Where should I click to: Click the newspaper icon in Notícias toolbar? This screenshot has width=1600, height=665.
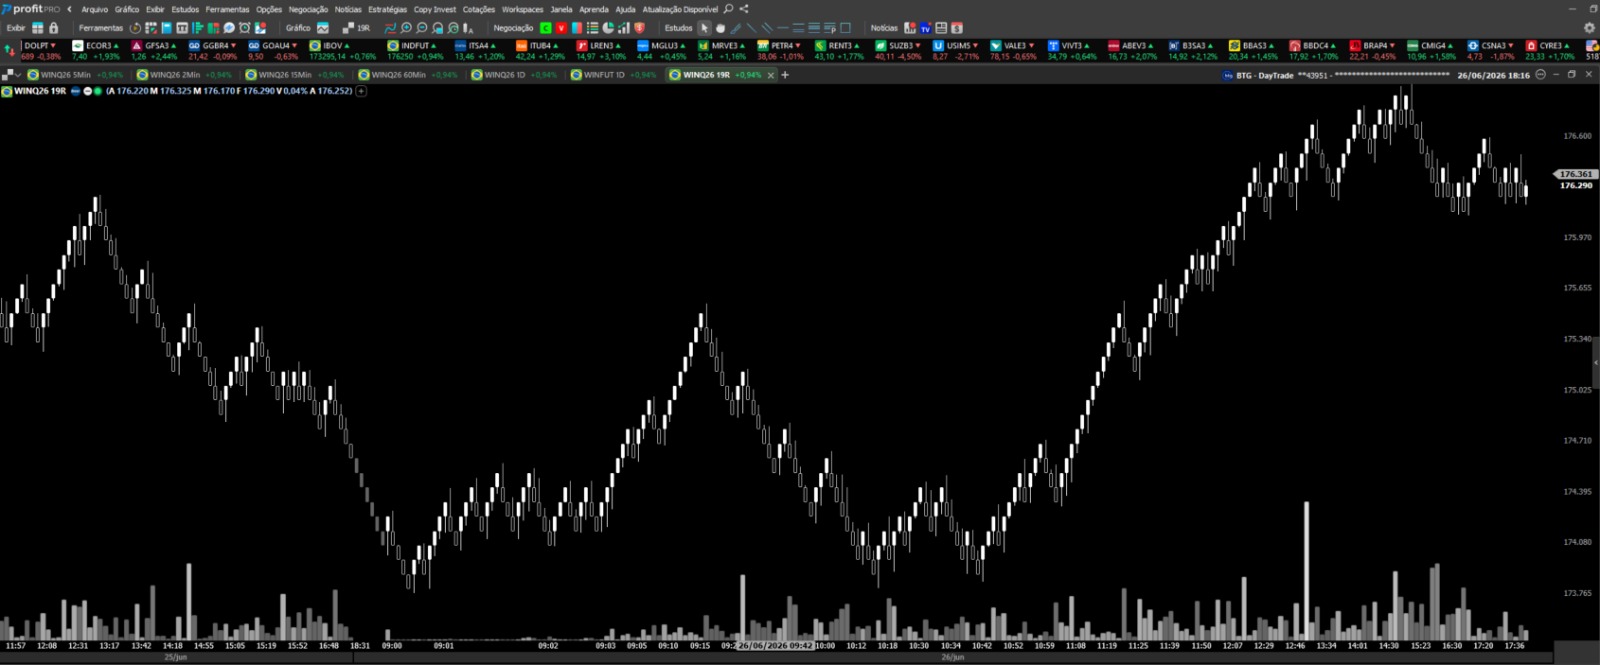click(941, 28)
